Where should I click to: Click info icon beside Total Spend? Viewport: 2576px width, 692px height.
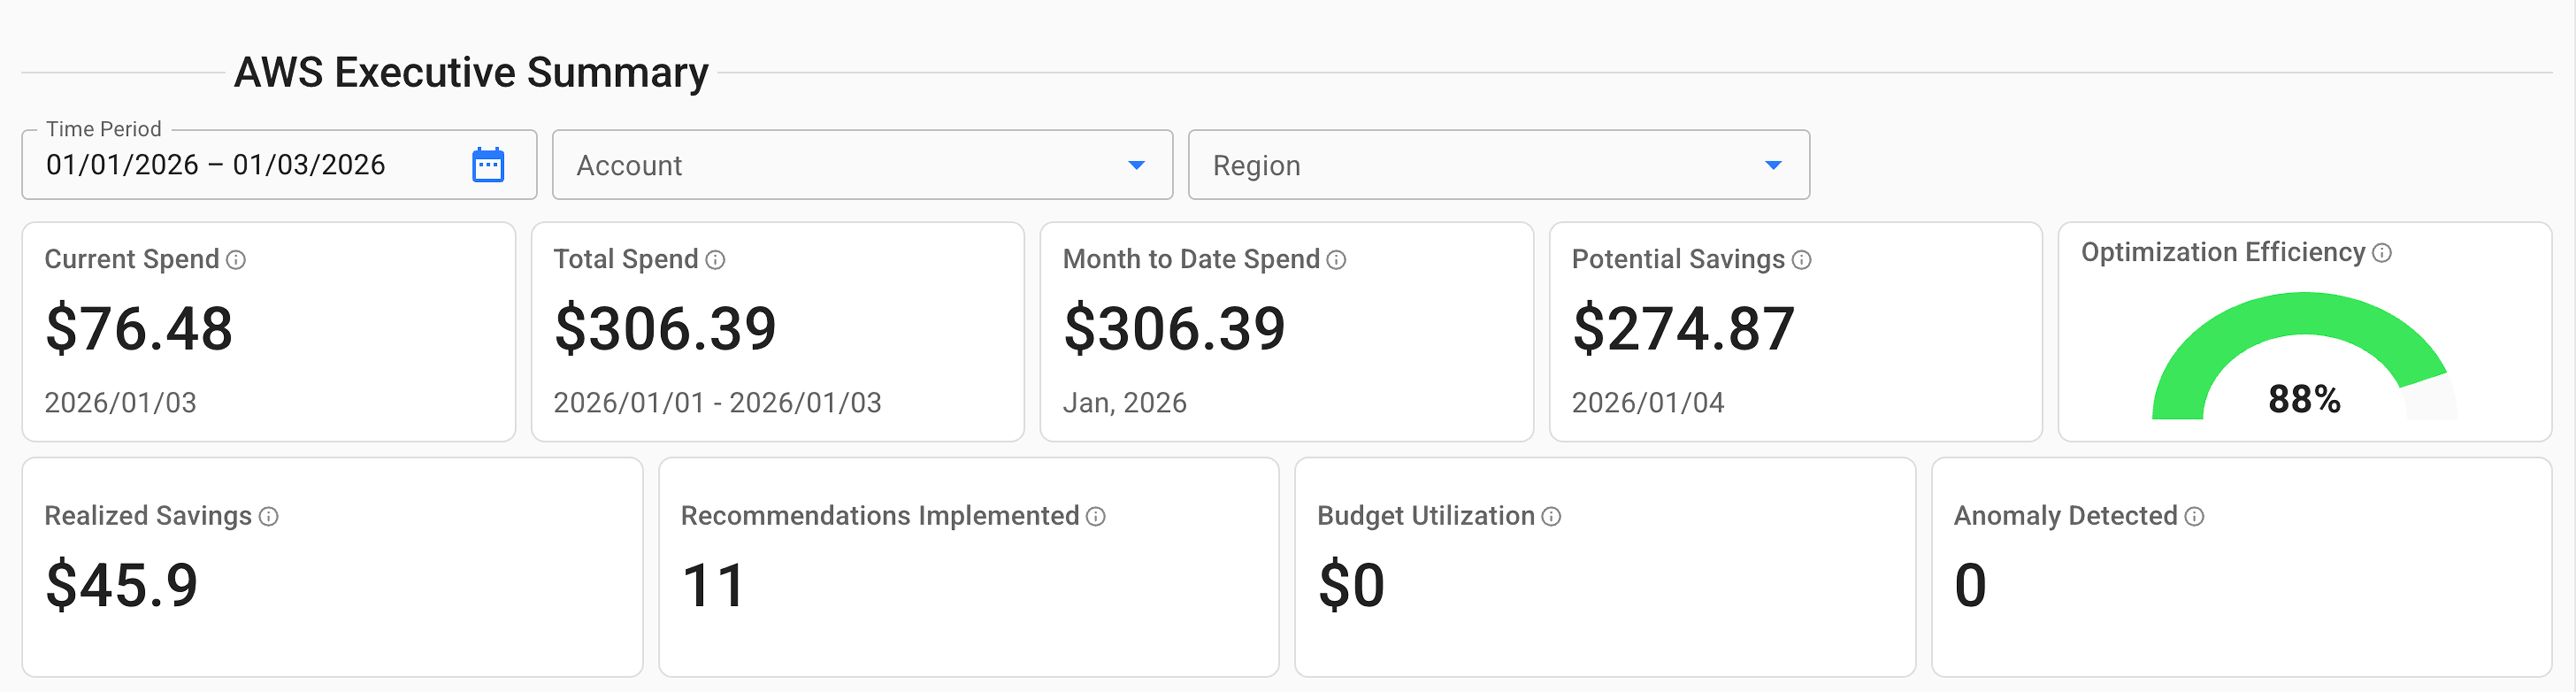click(715, 260)
